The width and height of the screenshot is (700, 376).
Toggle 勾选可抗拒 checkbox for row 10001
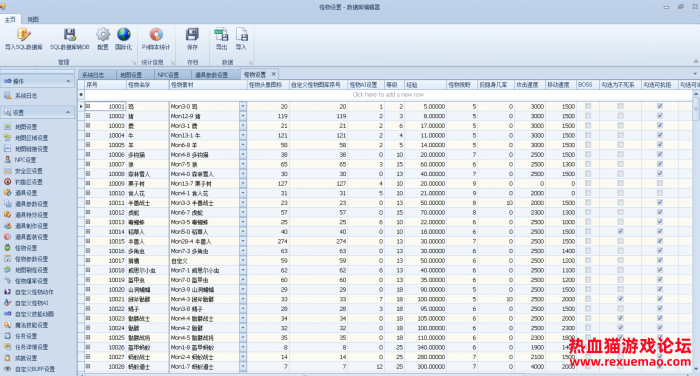(660, 106)
